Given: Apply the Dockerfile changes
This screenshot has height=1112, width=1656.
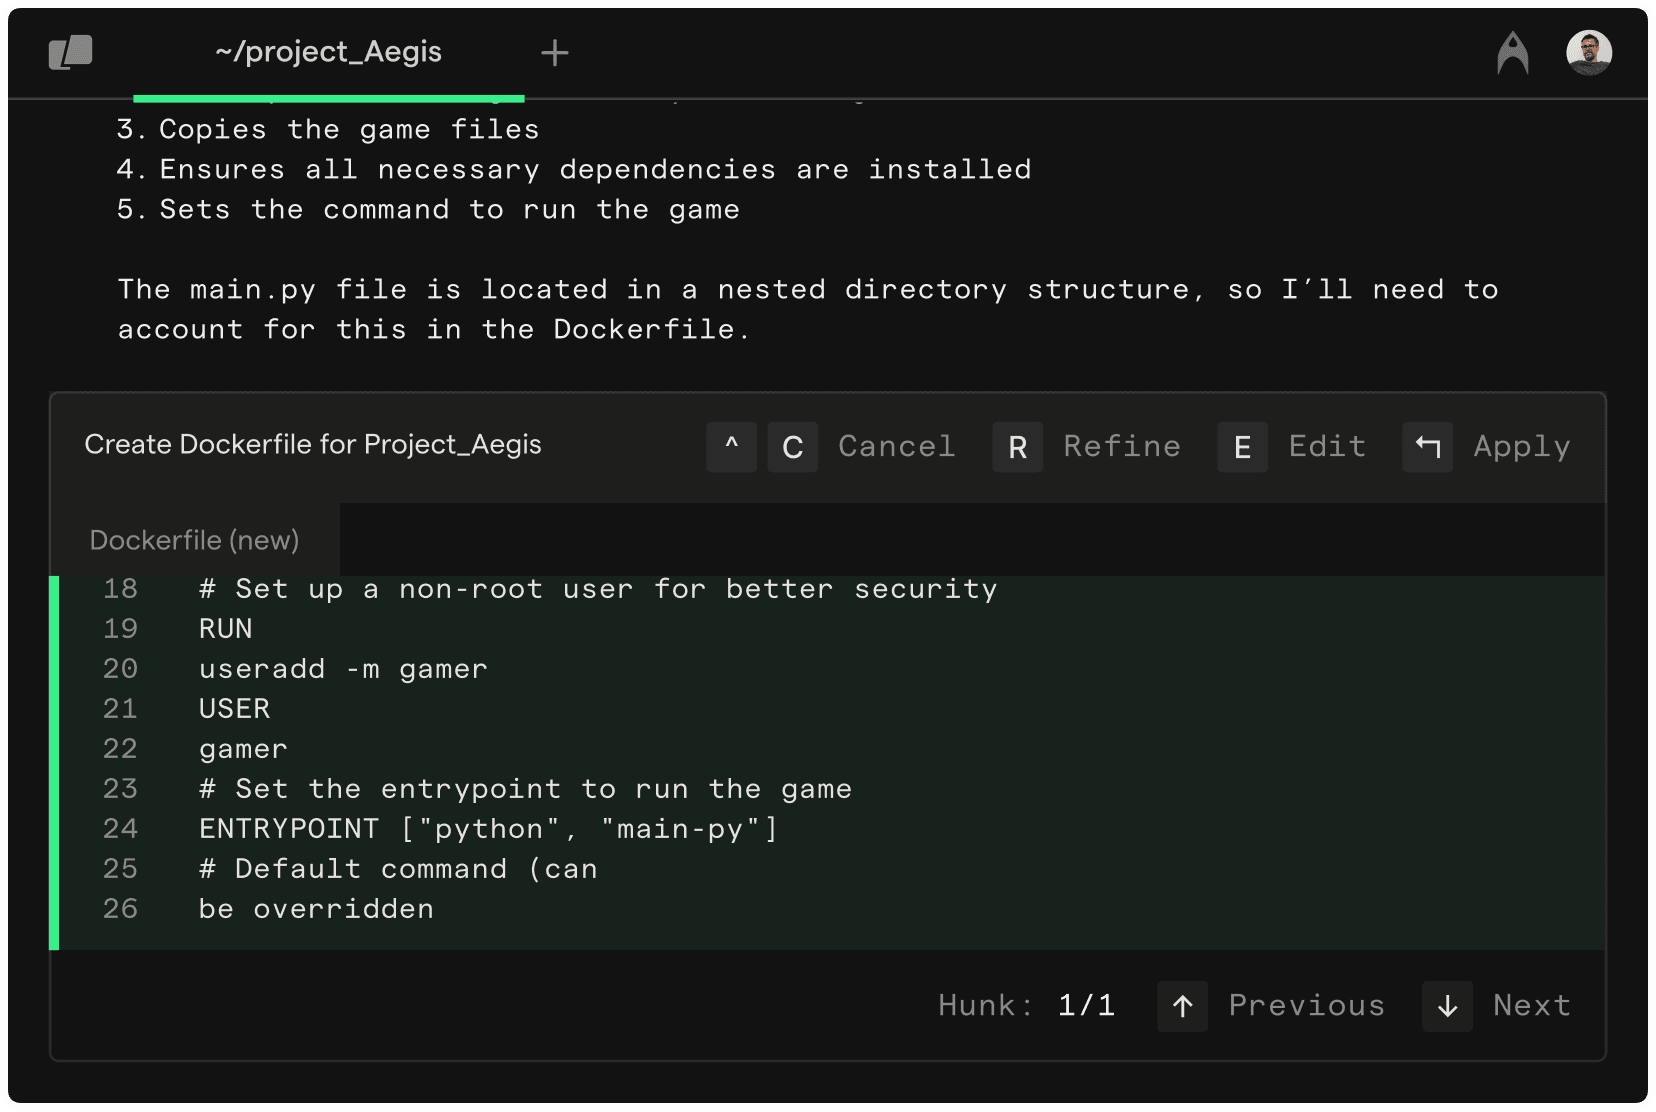Looking at the screenshot, I should [1521, 447].
